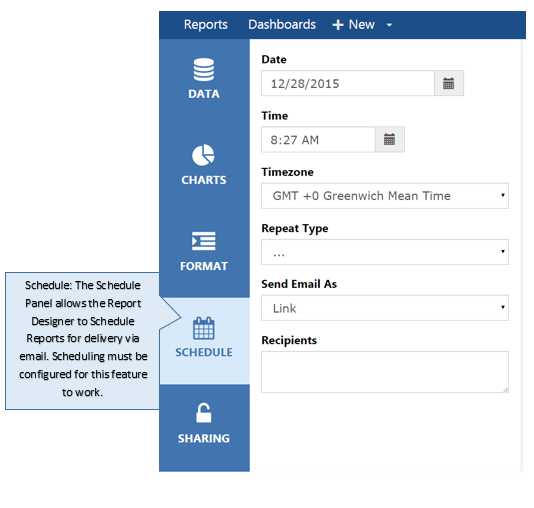Expand the arrow menu after New
The height and width of the screenshot is (508, 534).
(389, 25)
